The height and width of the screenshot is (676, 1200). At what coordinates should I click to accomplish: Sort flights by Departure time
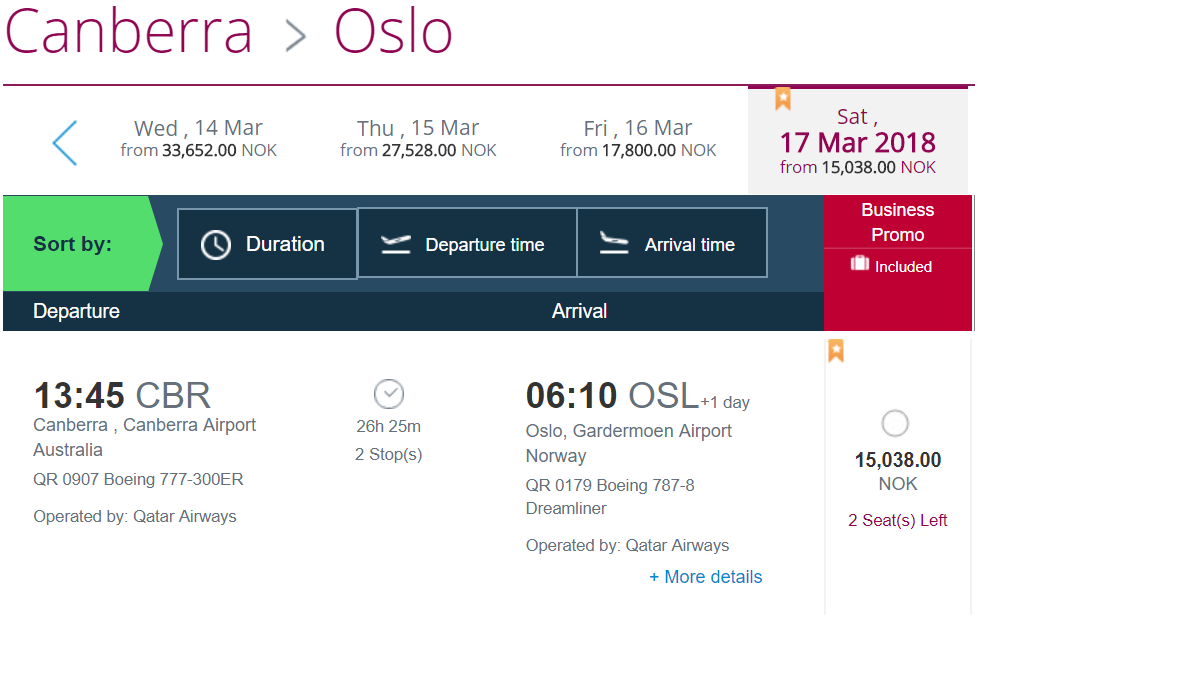click(x=467, y=242)
